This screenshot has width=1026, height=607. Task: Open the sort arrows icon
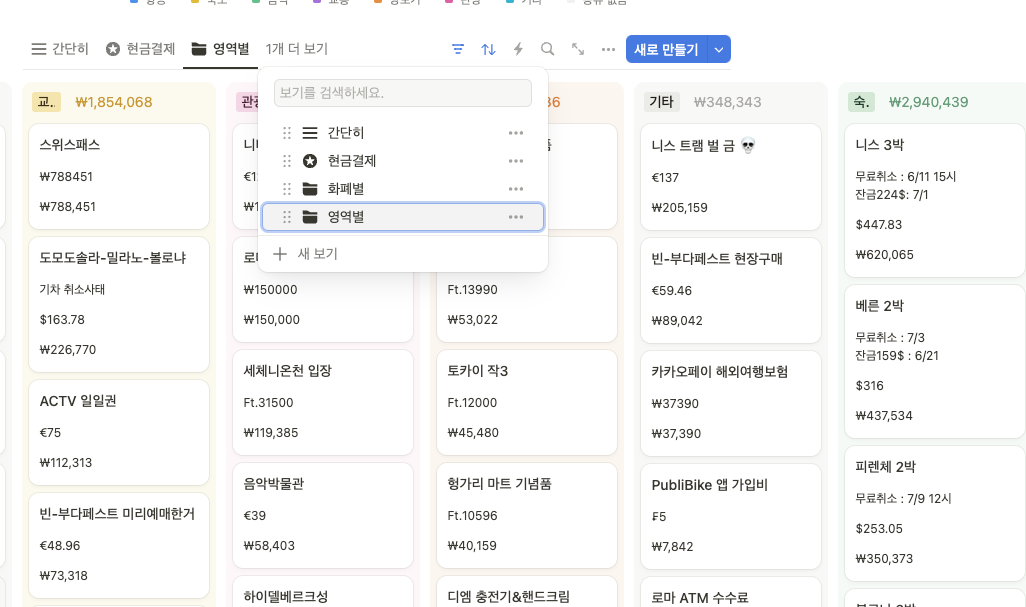coord(488,49)
